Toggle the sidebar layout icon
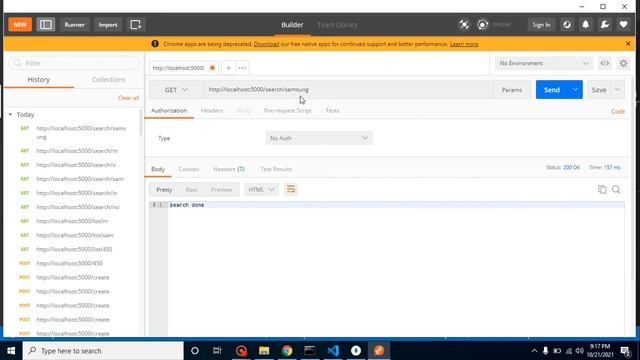Image resolution: width=640 pixels, height=360 pixels. pyautogui.click(x=46, y=24)
